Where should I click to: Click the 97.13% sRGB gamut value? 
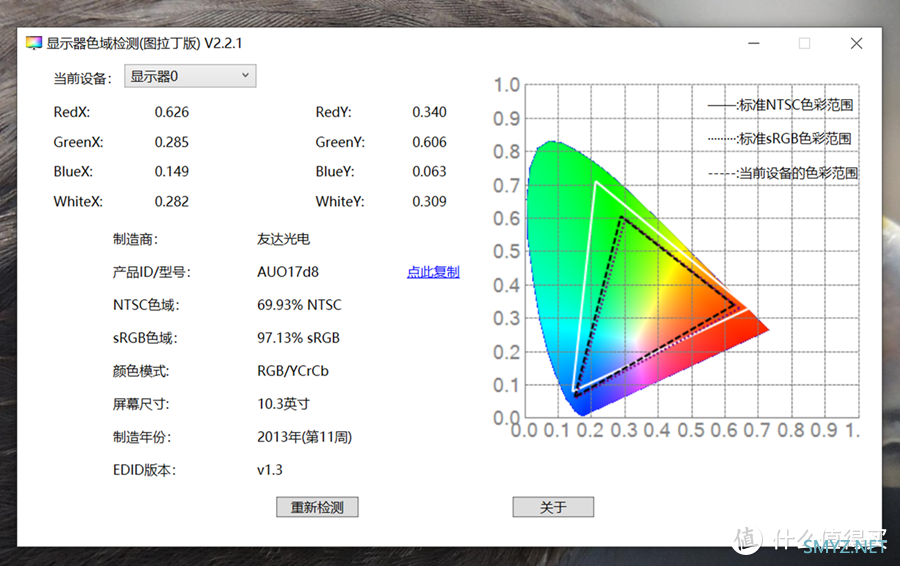298,338
